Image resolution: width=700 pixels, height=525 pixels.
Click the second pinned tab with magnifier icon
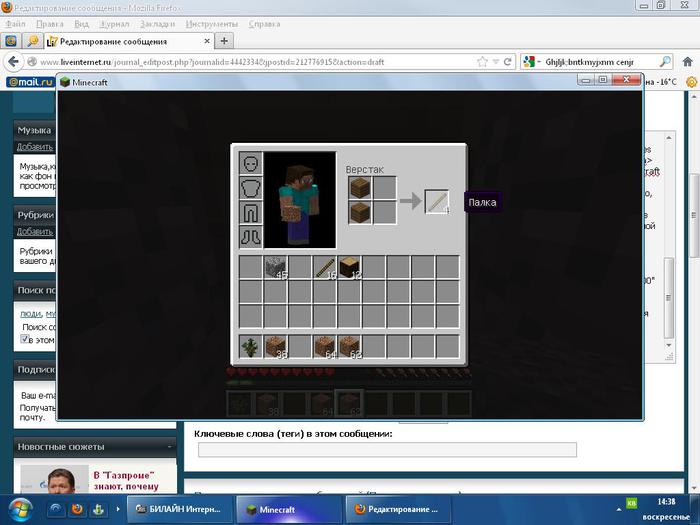pos(33,41)
